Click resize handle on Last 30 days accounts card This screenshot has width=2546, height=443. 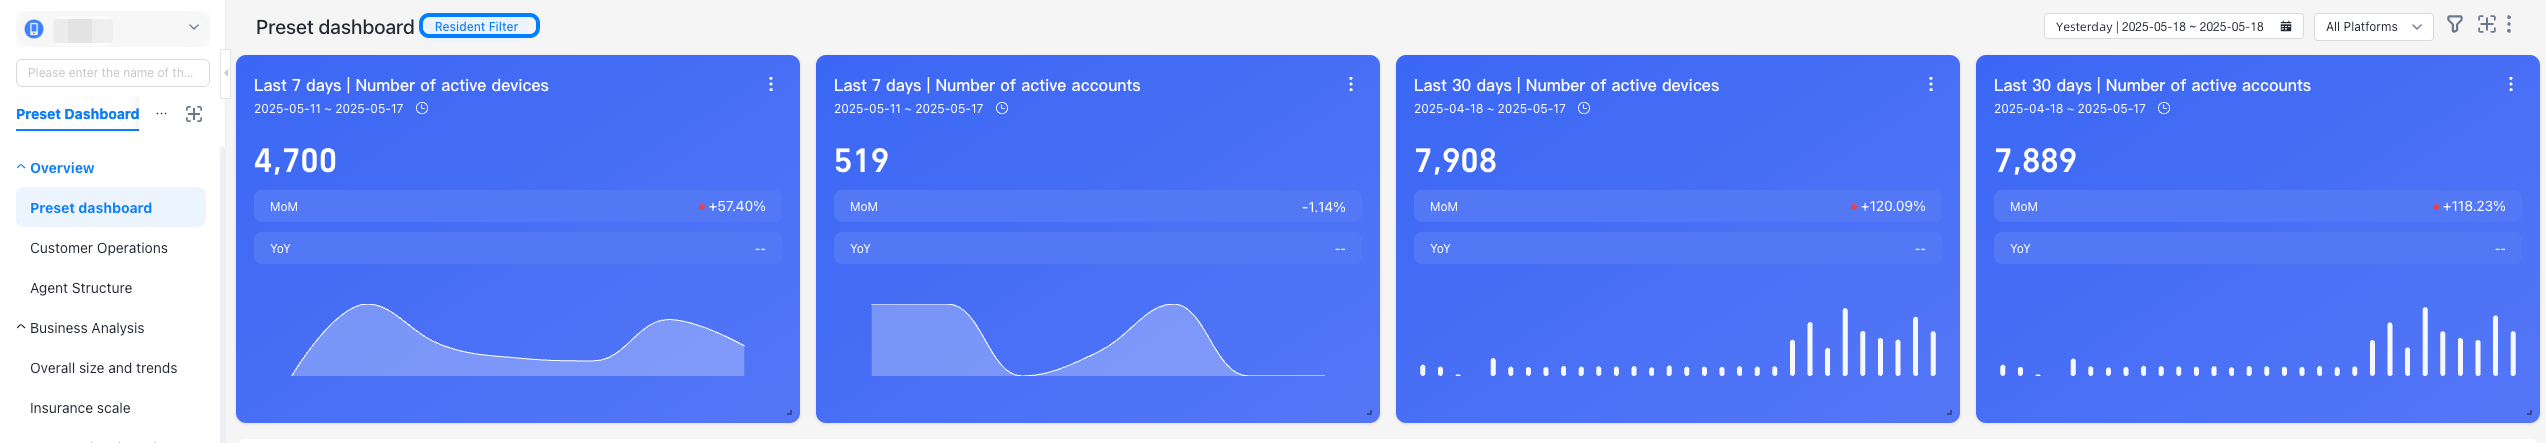2530,412
